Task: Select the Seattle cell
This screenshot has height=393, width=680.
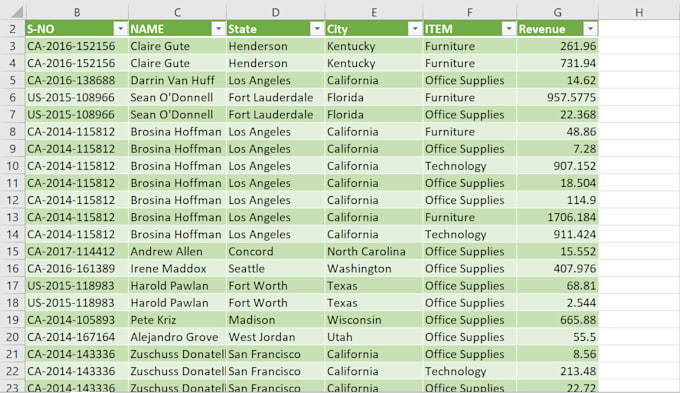Action: pyautogui.click(x=275, y=269)
